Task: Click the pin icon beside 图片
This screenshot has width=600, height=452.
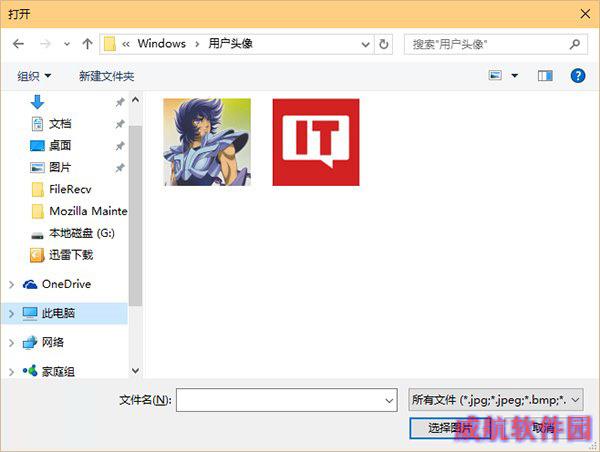Action: click(x=120, y=168)
